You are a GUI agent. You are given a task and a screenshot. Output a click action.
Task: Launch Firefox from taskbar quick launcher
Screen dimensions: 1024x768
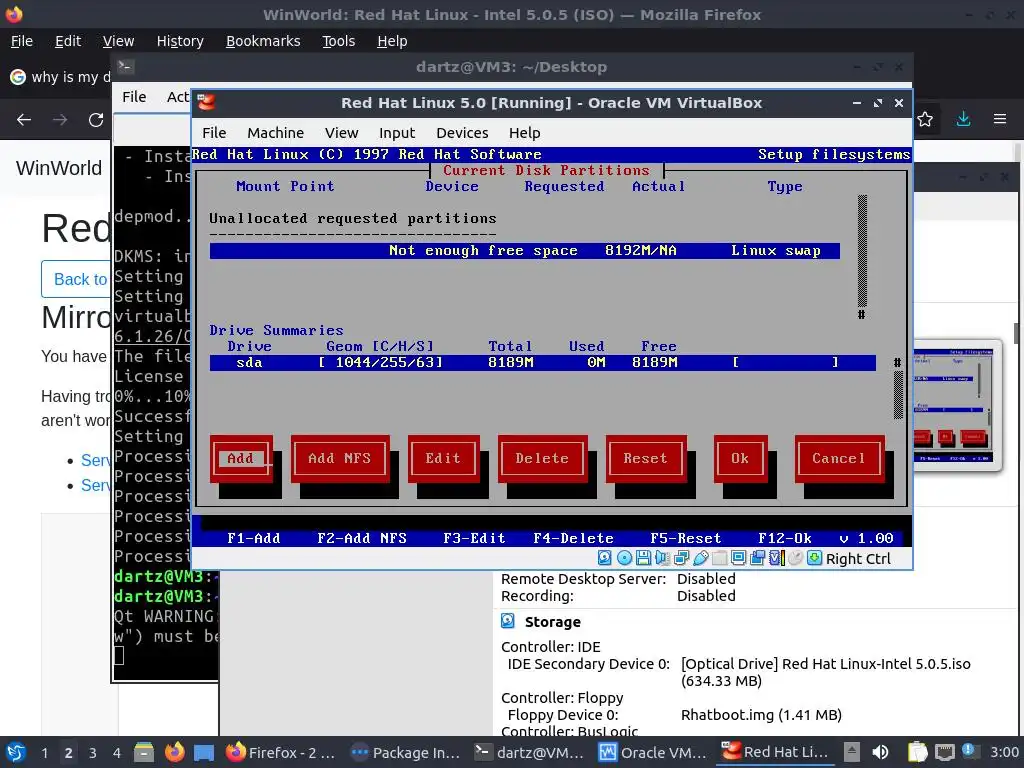[x=174, y=752]
